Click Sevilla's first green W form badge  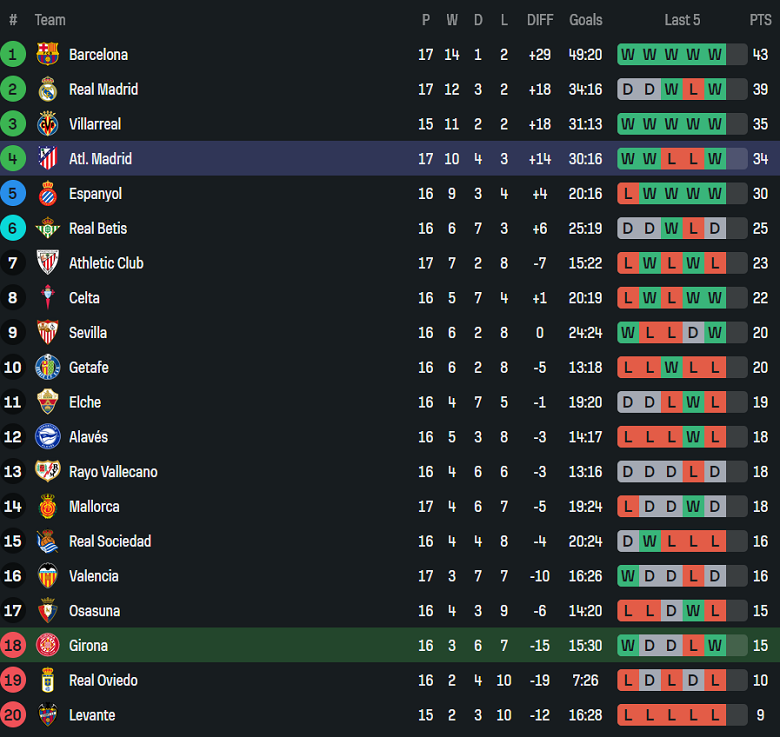coord(628,332)
